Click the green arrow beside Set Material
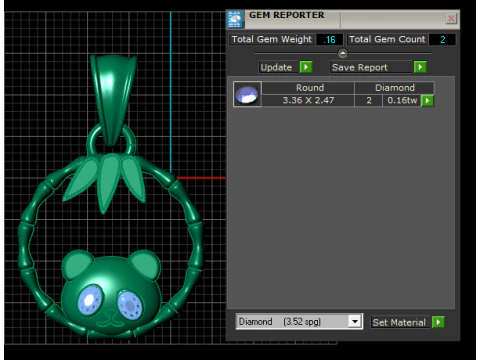 pyautogui.click(x=438, y=322)
